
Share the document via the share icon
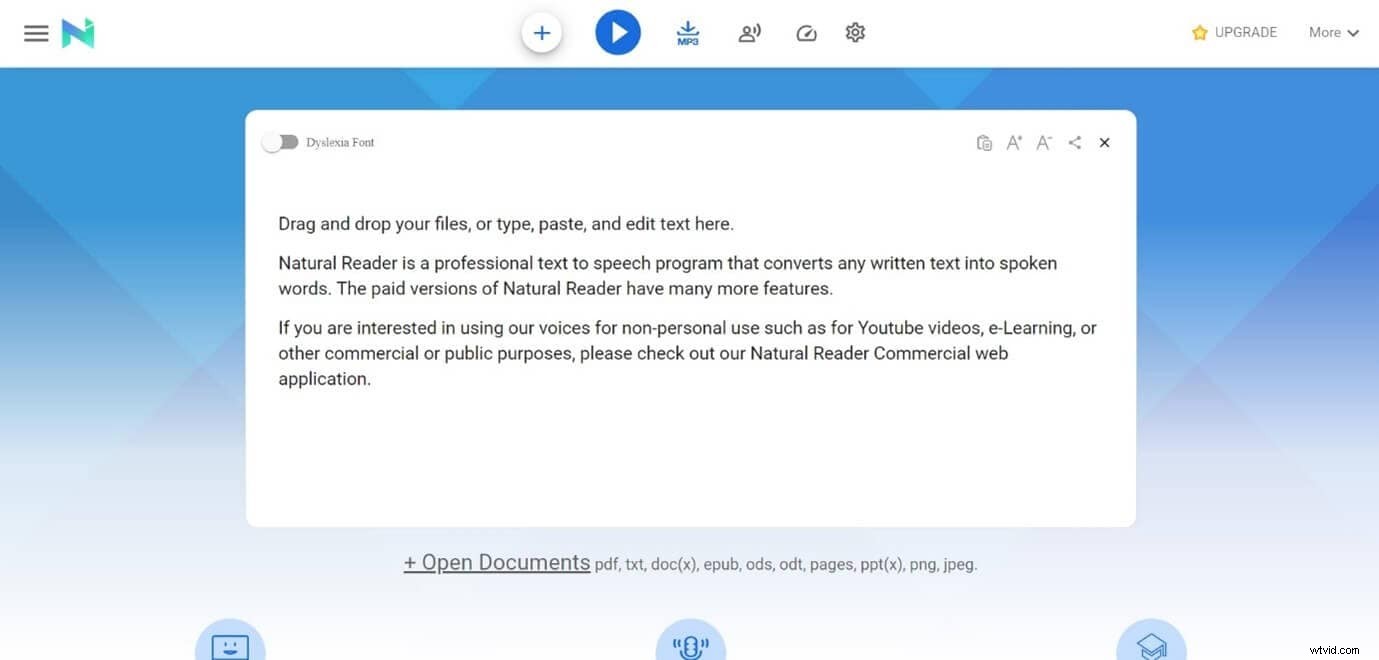[1074, 142]
